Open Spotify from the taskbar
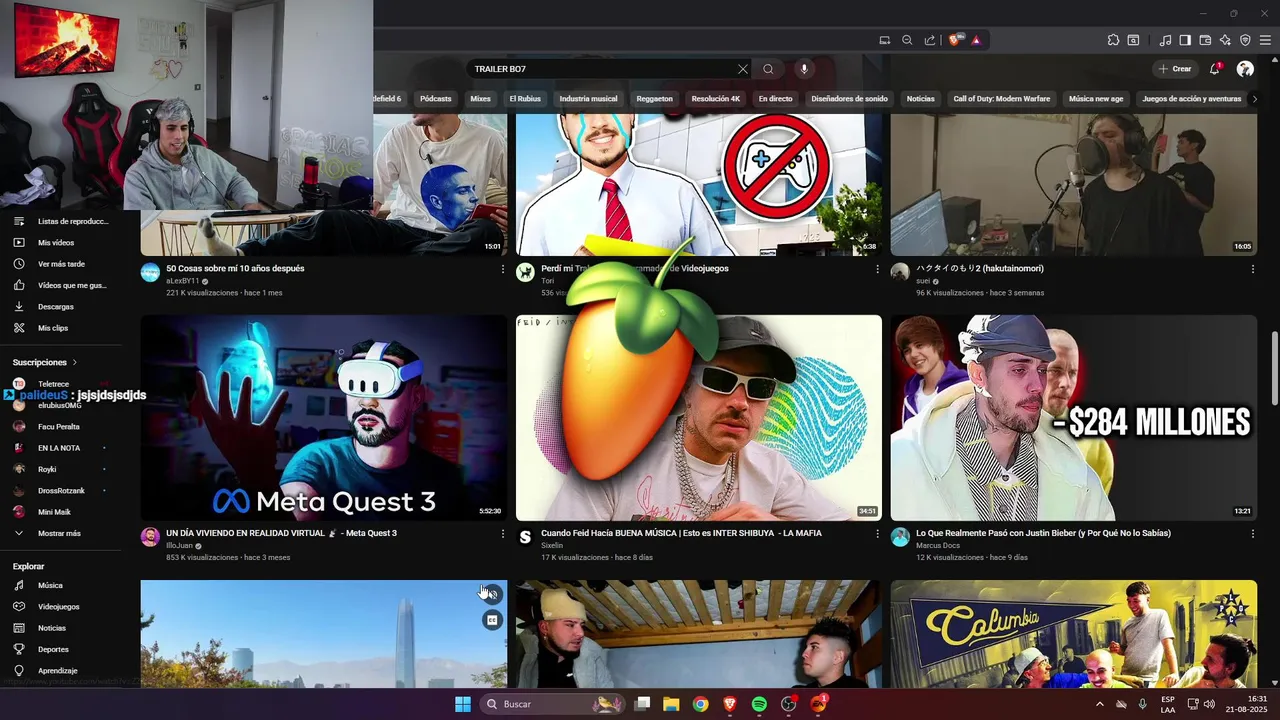The width and height of the screenshot is (1280, 720). 759,704
